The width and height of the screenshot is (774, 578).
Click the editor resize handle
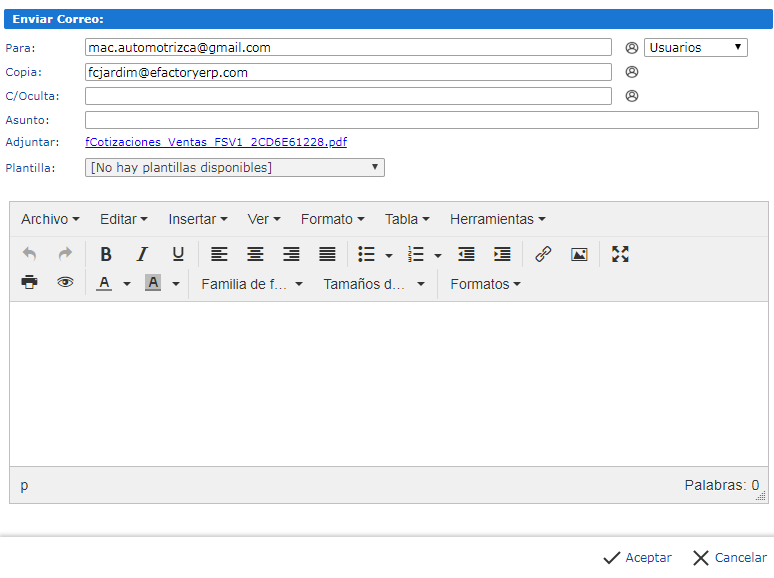761,496
